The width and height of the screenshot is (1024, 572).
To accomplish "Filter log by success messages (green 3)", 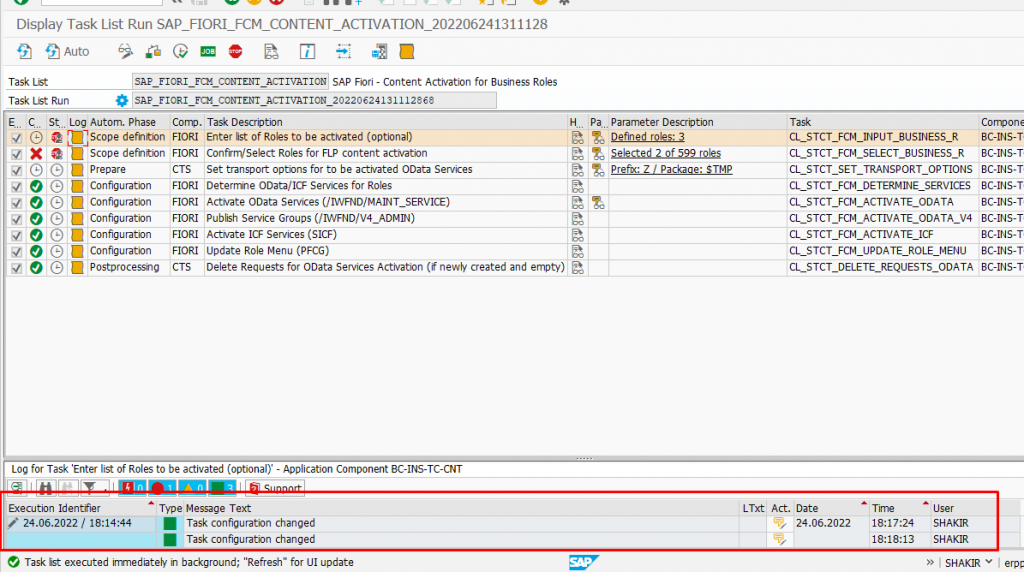I will 223,488.
